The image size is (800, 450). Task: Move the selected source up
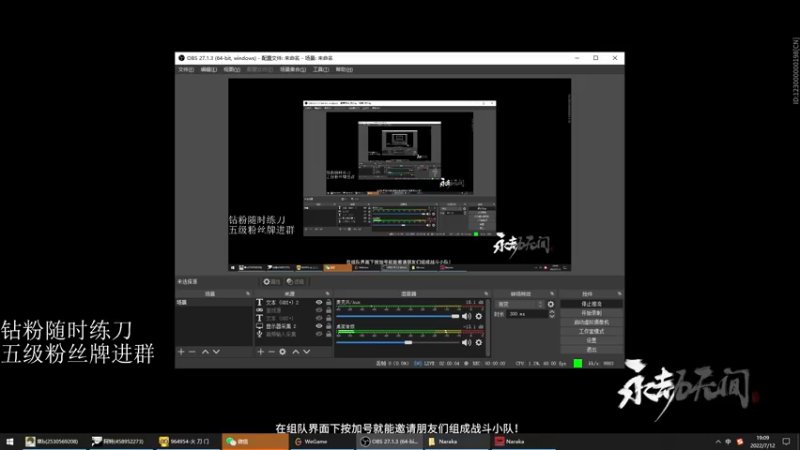295,352
